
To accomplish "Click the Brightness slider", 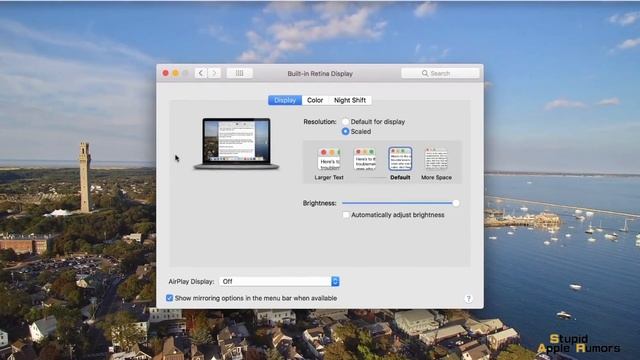I will point(400,203).
